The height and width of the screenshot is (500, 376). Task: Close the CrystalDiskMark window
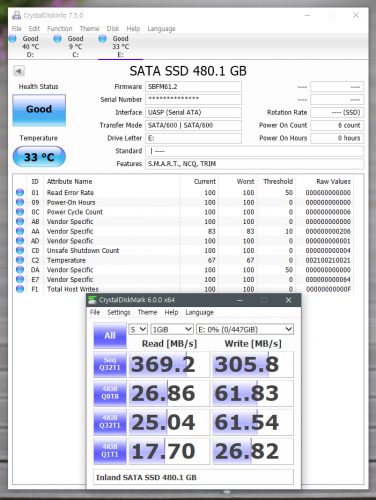pos(289,300)
